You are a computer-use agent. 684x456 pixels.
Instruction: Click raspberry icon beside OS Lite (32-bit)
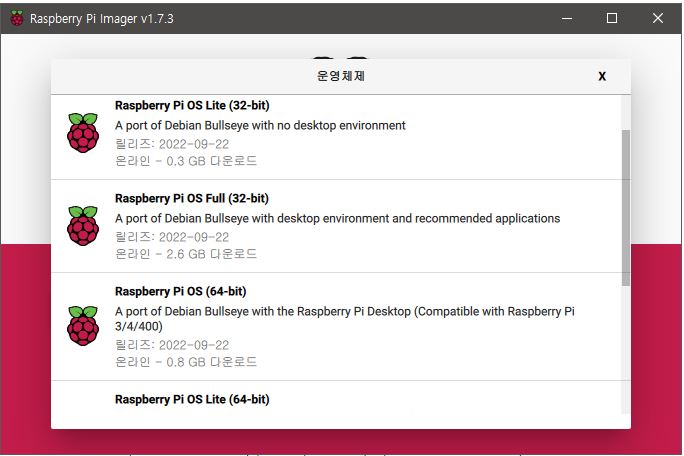pyautogui.click(x=83, y=133)
